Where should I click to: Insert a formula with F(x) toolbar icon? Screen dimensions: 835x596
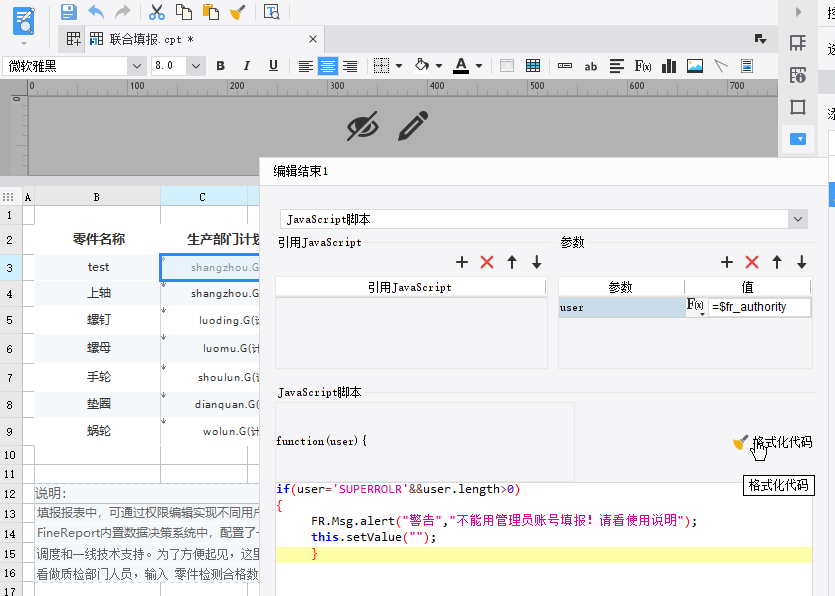[x=643, y=66]
